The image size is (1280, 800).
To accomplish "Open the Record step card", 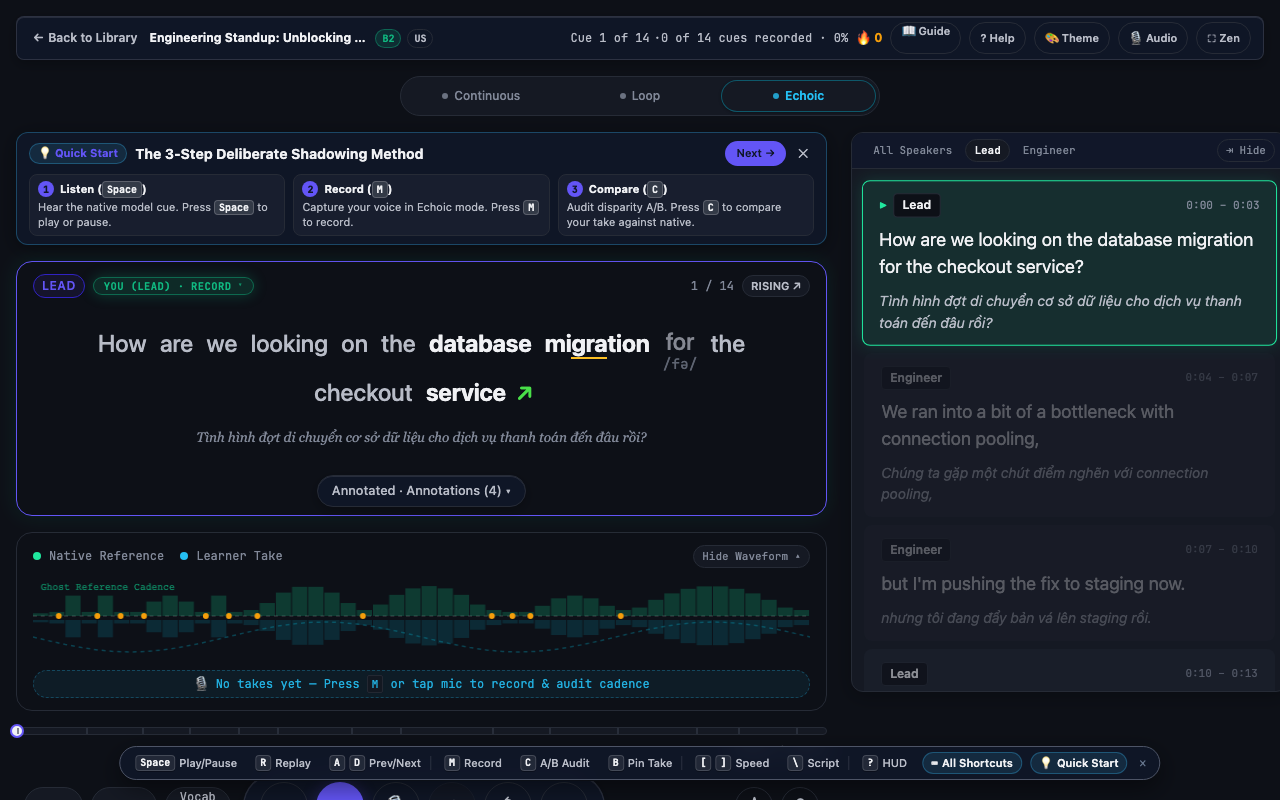I will [x=421, y=205].
